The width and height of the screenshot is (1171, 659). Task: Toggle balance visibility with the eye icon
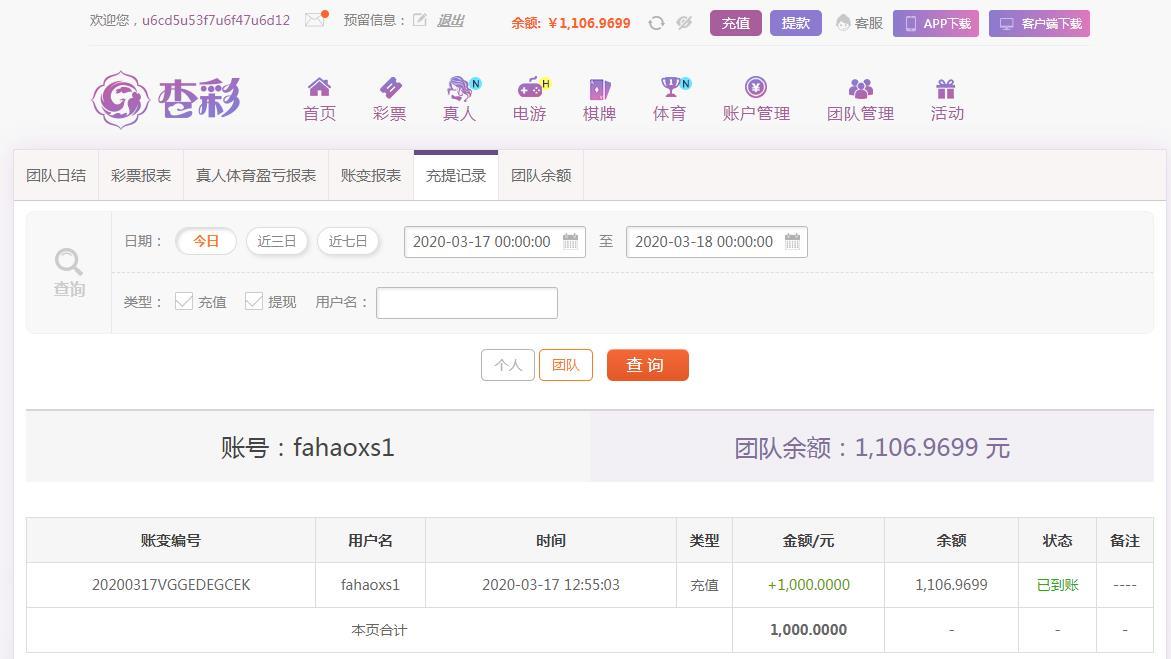click(683, 22)
